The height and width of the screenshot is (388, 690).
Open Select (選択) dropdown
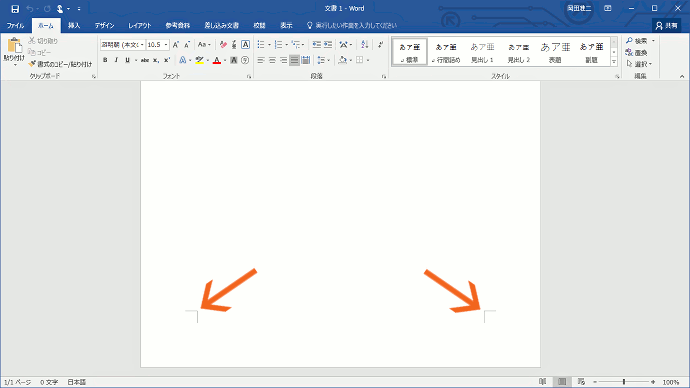click(x=639, y=64)
